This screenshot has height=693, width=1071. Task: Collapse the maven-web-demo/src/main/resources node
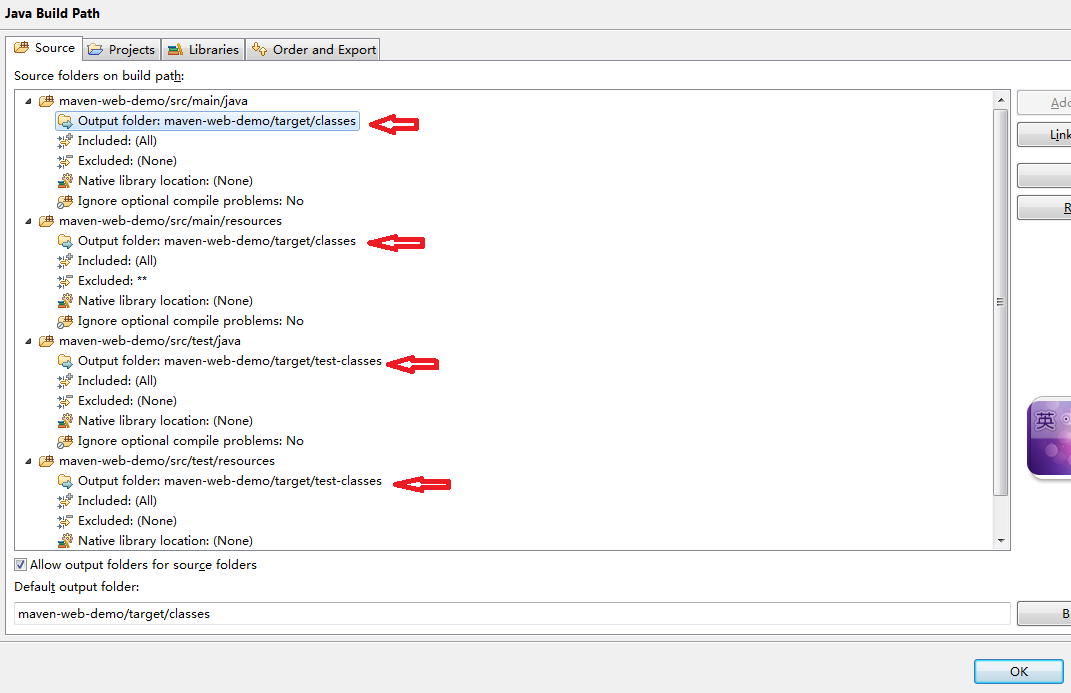pyautogui.click(x=28, y=221)
